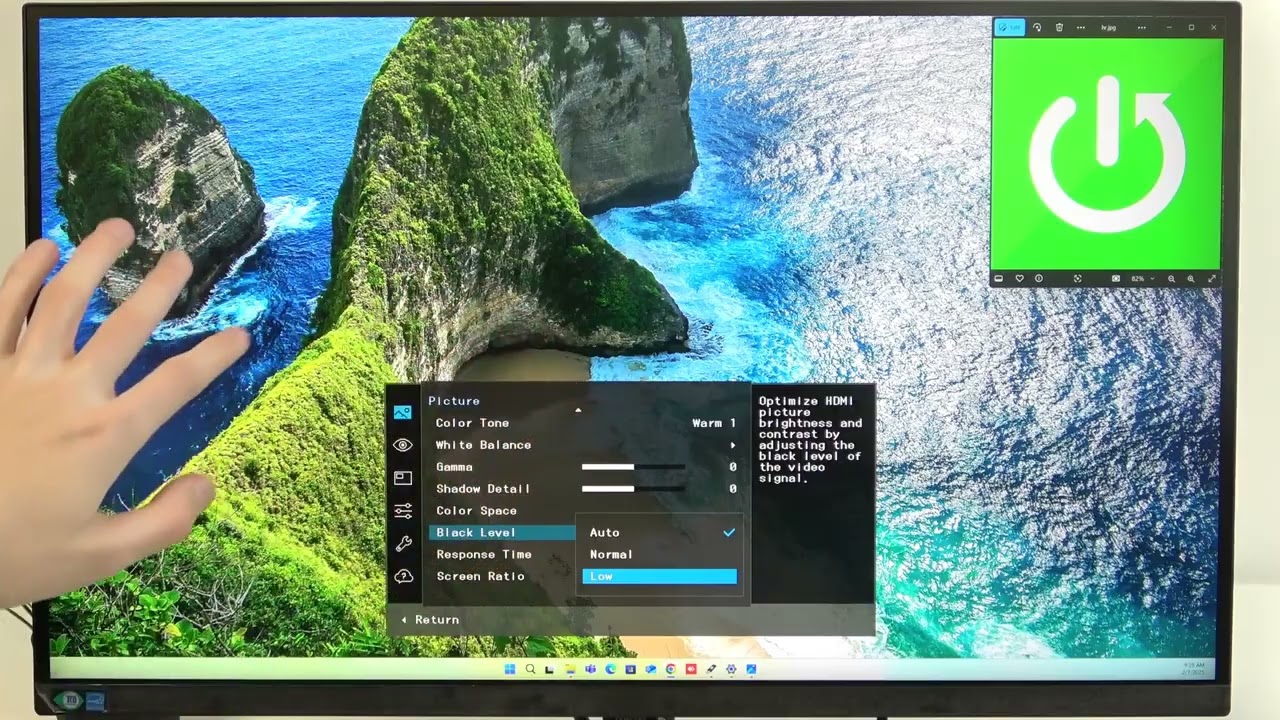
Task: Open the support cloud question-mark icon
Action: coord(403,576)
